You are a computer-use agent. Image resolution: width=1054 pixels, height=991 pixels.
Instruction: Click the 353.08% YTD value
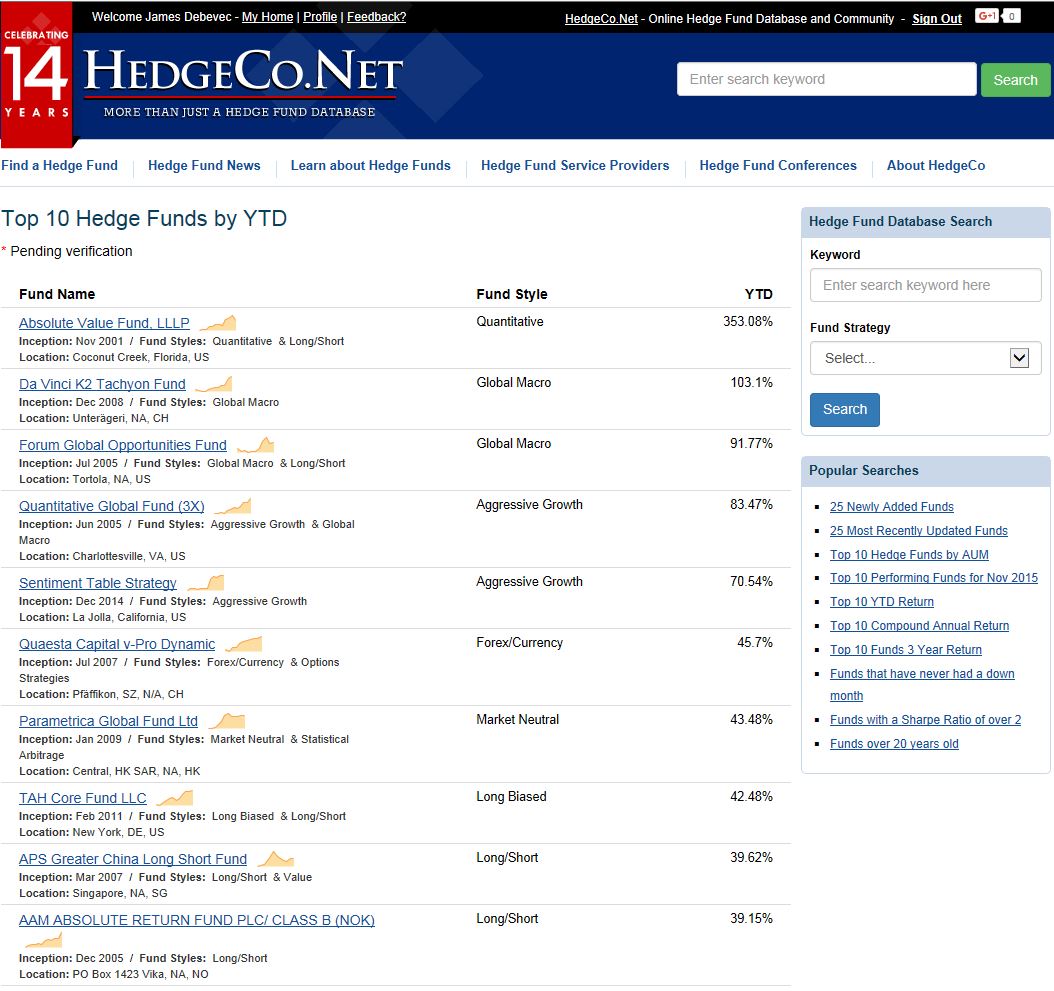pyautogui.click(x=747, y=321)
